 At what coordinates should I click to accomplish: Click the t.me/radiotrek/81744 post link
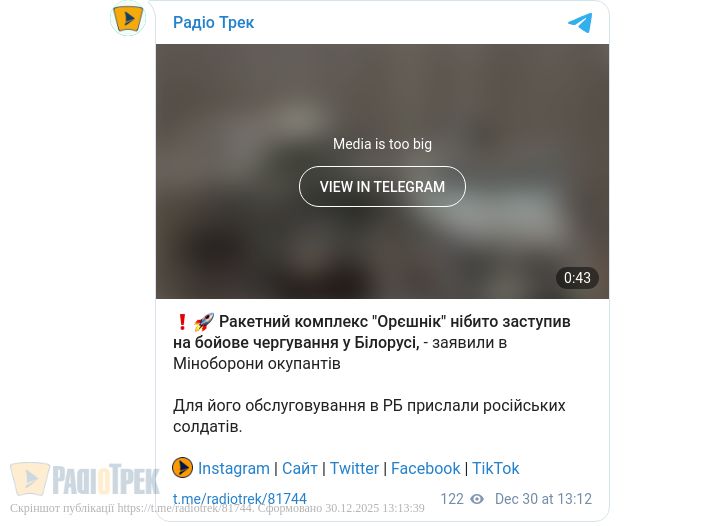pyautogui.click(x=240, y=498)
